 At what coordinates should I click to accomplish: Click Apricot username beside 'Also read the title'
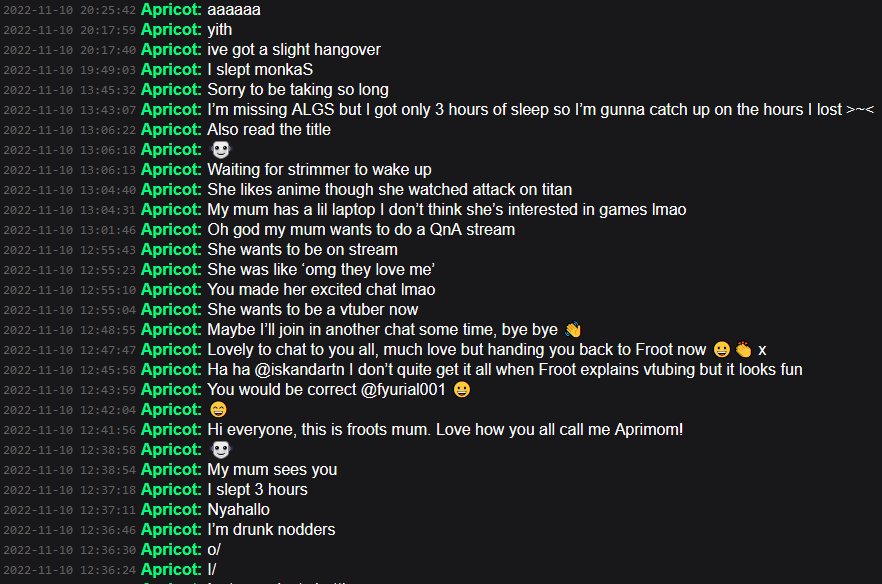(x=171, y=129)
